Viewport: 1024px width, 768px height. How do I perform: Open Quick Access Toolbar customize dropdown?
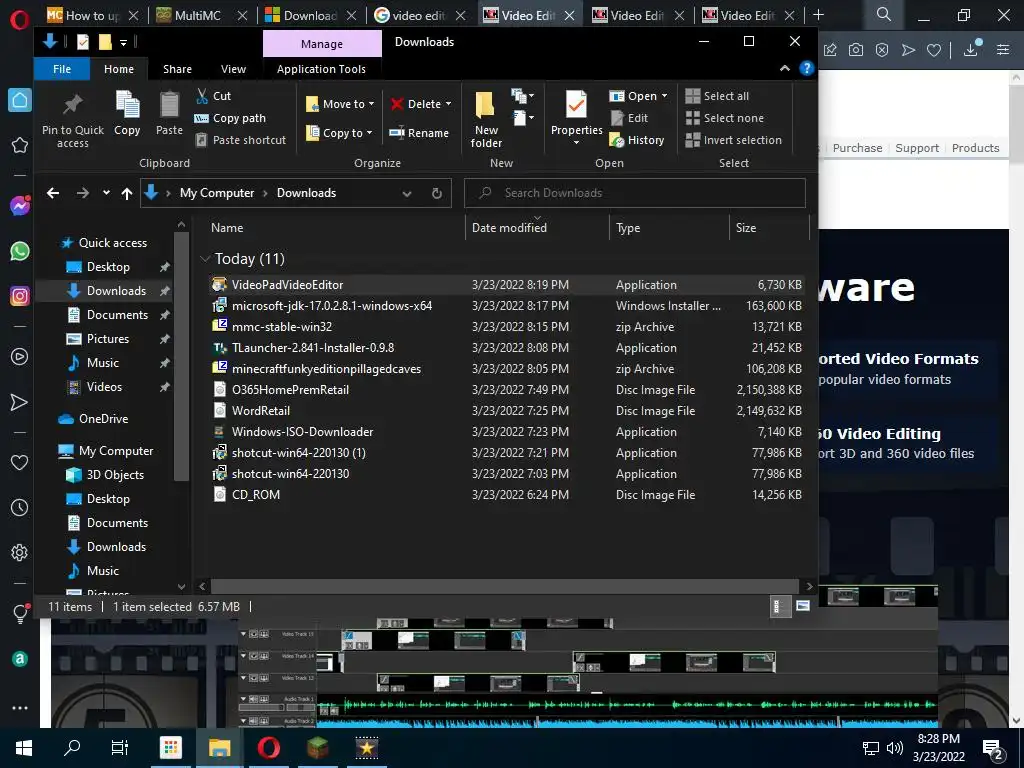click(x=123, y=42)
